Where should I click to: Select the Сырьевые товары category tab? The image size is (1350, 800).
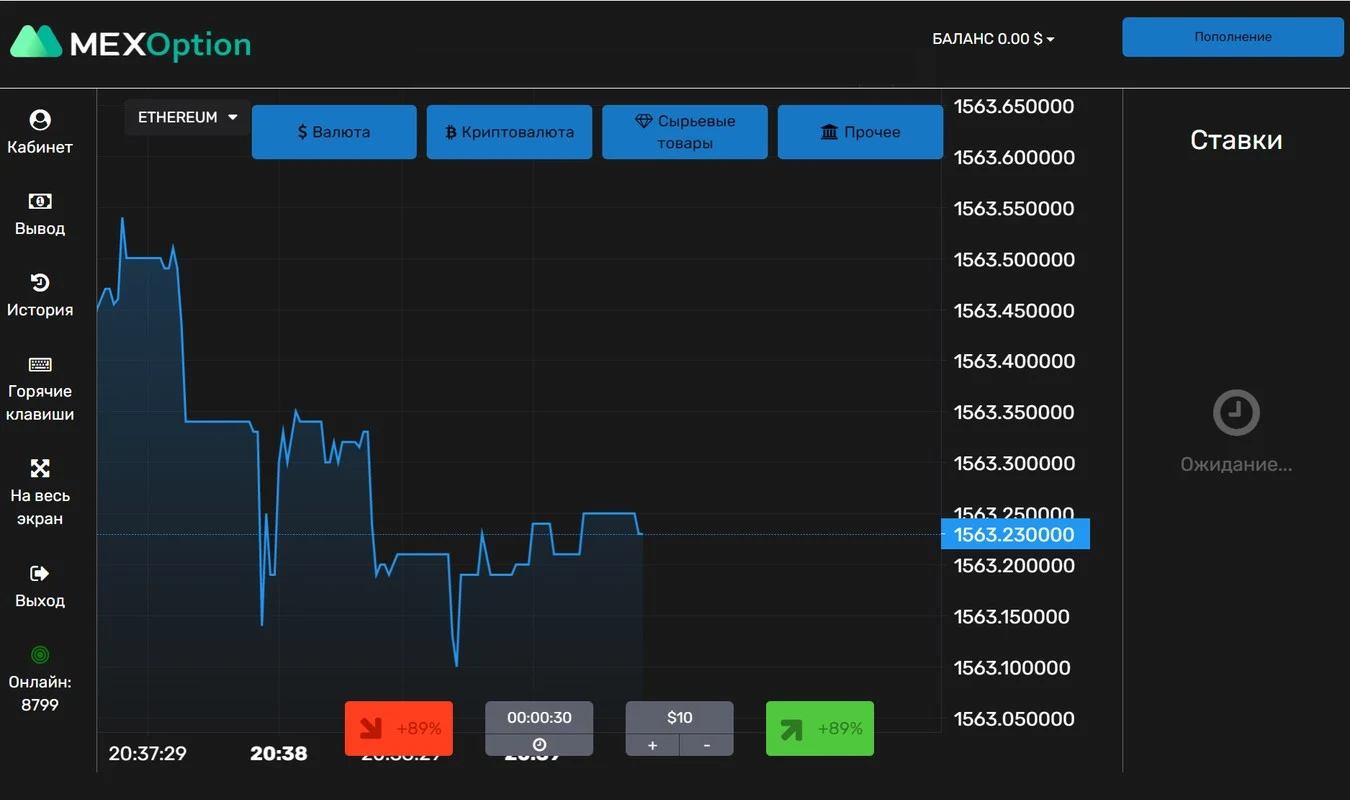(x=685, y=132)
